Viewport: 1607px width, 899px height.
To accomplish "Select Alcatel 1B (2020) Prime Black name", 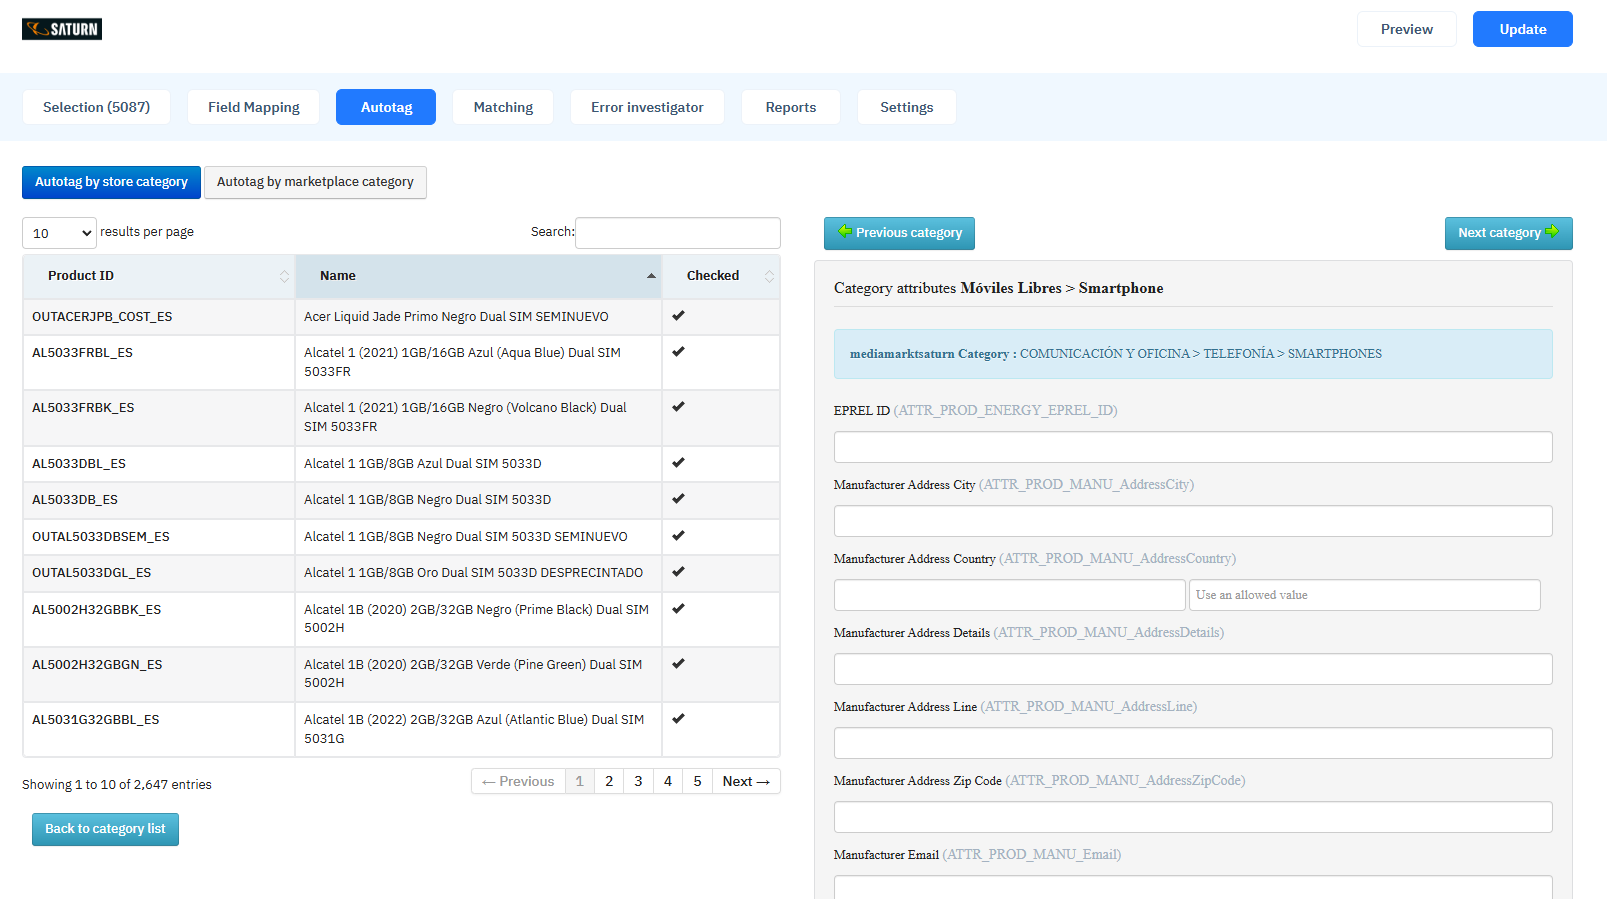I will (476, 619).
